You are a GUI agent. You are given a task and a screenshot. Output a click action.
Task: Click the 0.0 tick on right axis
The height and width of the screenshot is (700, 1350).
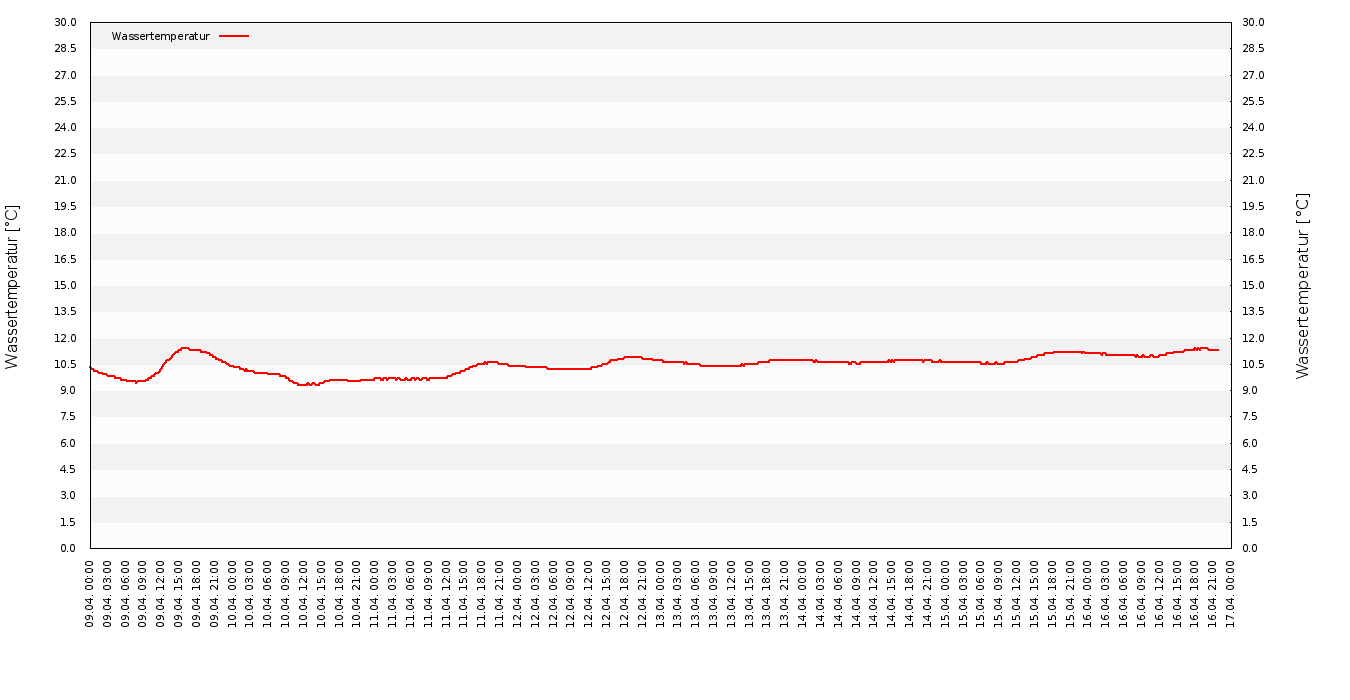[x=1252, y=548]
